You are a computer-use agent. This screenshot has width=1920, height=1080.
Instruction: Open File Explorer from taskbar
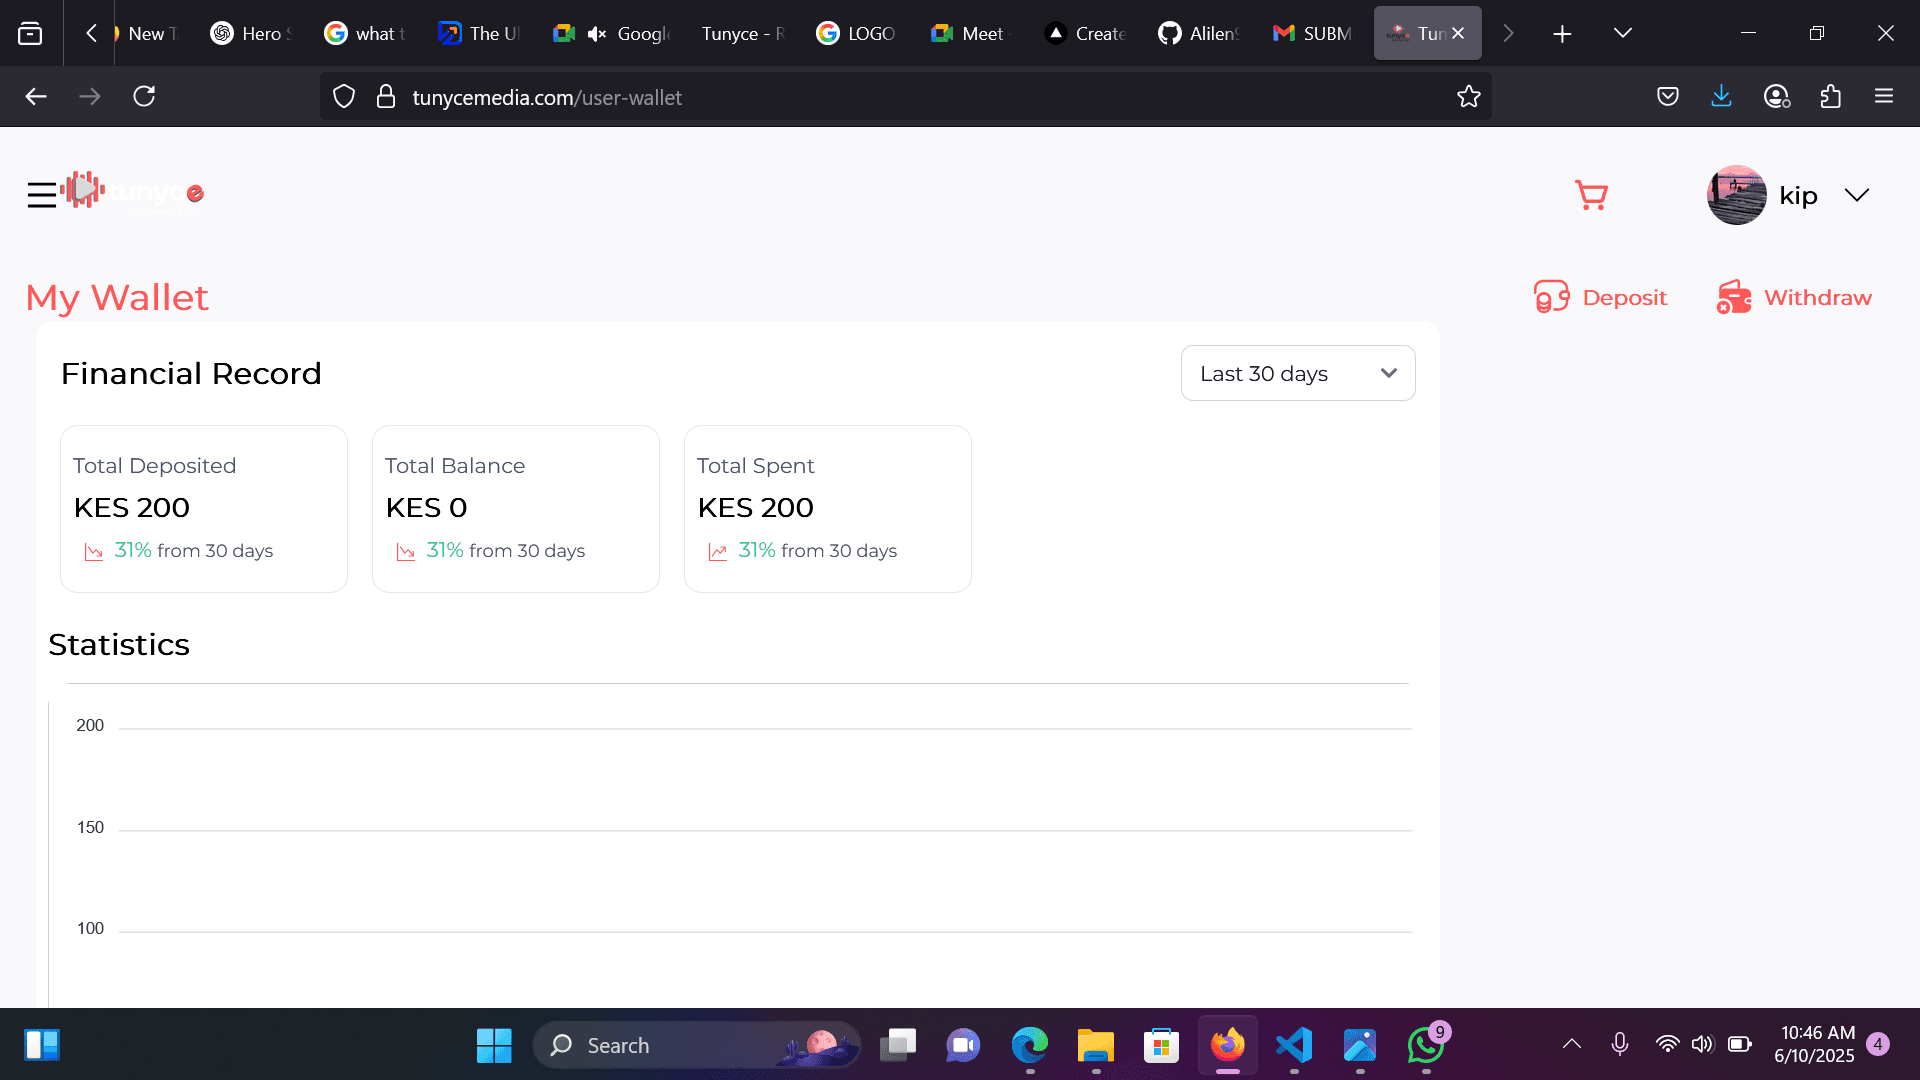tap(1095, 1045)
